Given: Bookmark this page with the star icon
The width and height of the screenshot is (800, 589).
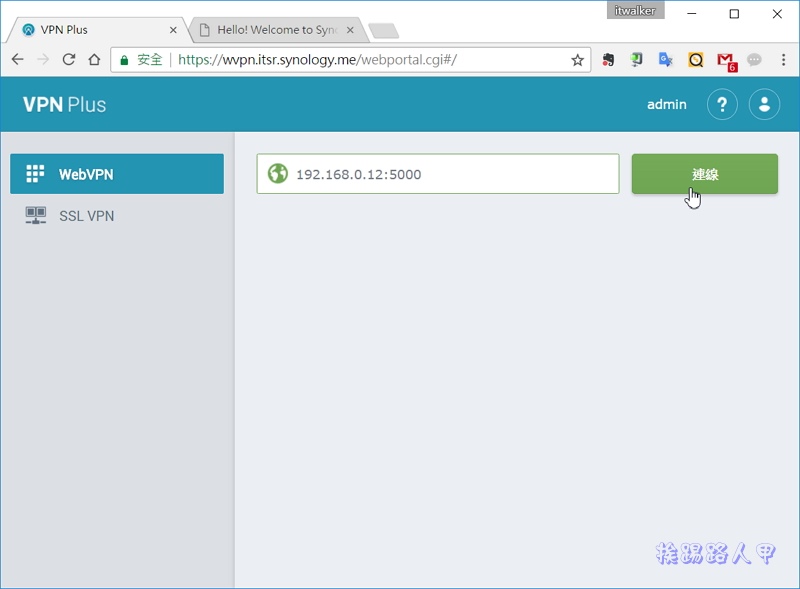Looking at the screenshot, I should (x=577, y=60).
